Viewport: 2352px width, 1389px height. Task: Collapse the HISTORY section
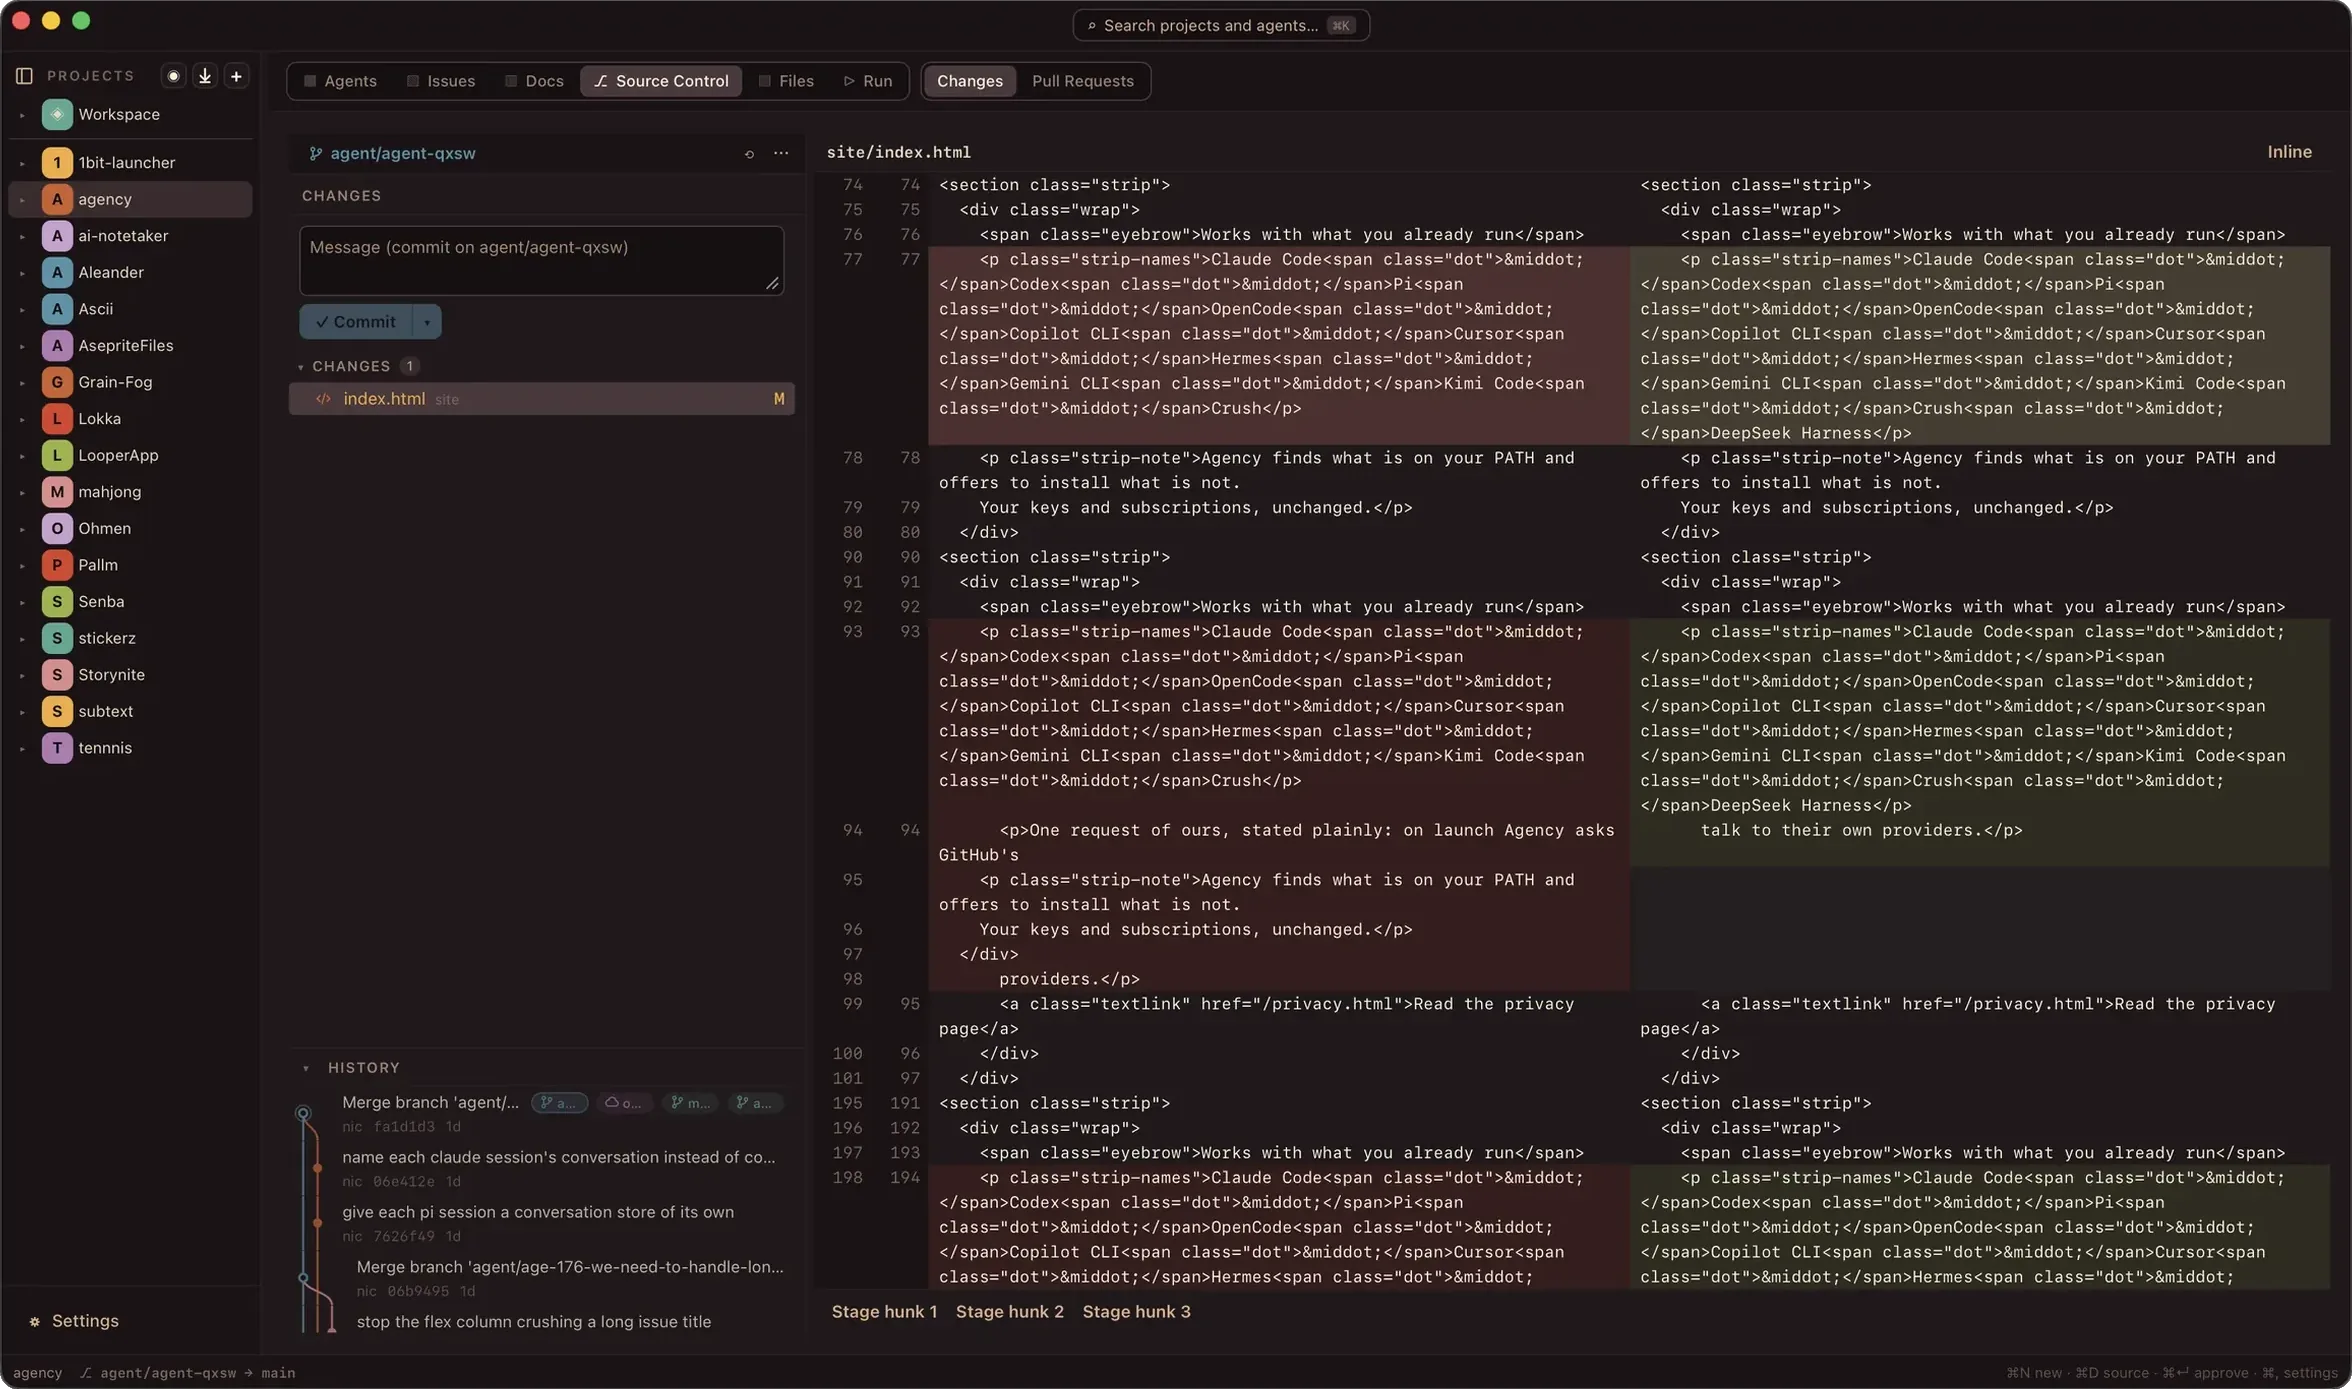pos(306,1068)
